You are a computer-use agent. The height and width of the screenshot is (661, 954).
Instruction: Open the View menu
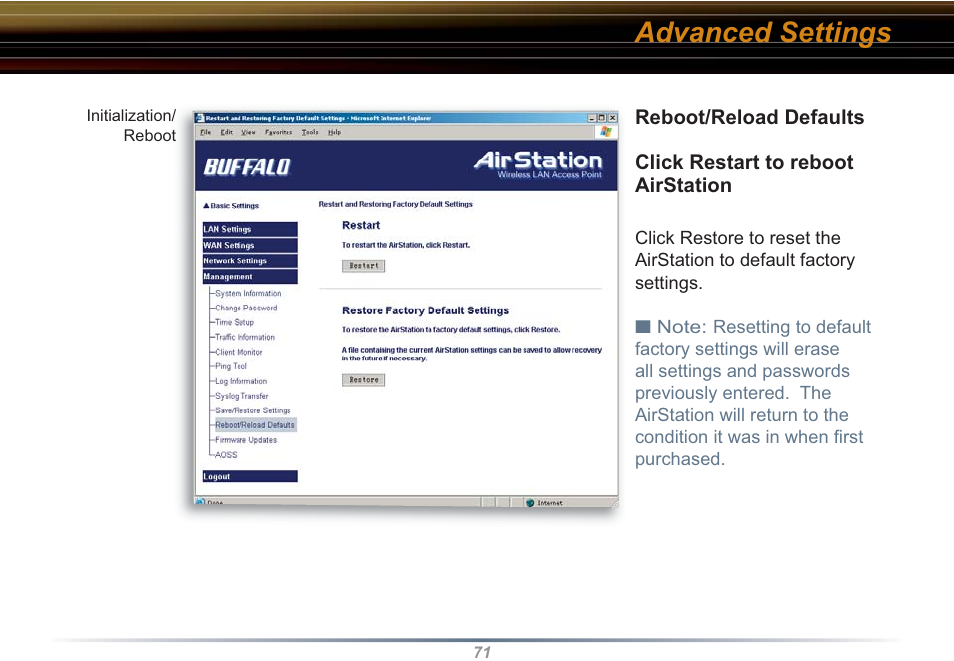point(248,132)
